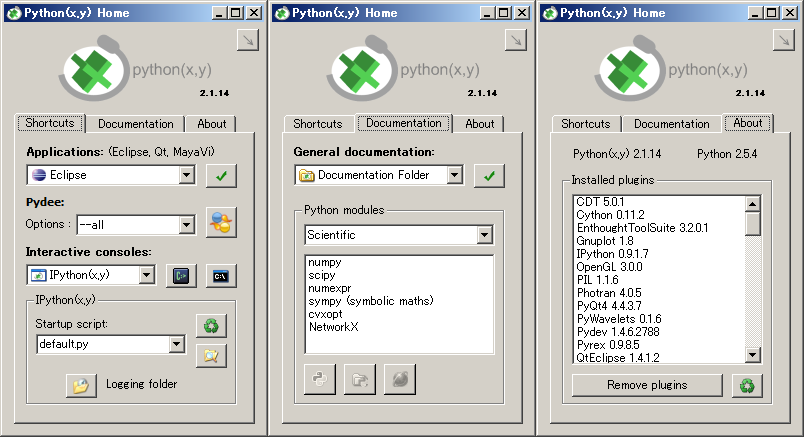The width and height of the screenshot is (805, 437).
Task: Select numpy in the Python modules list
Action: tap(324, 263)
